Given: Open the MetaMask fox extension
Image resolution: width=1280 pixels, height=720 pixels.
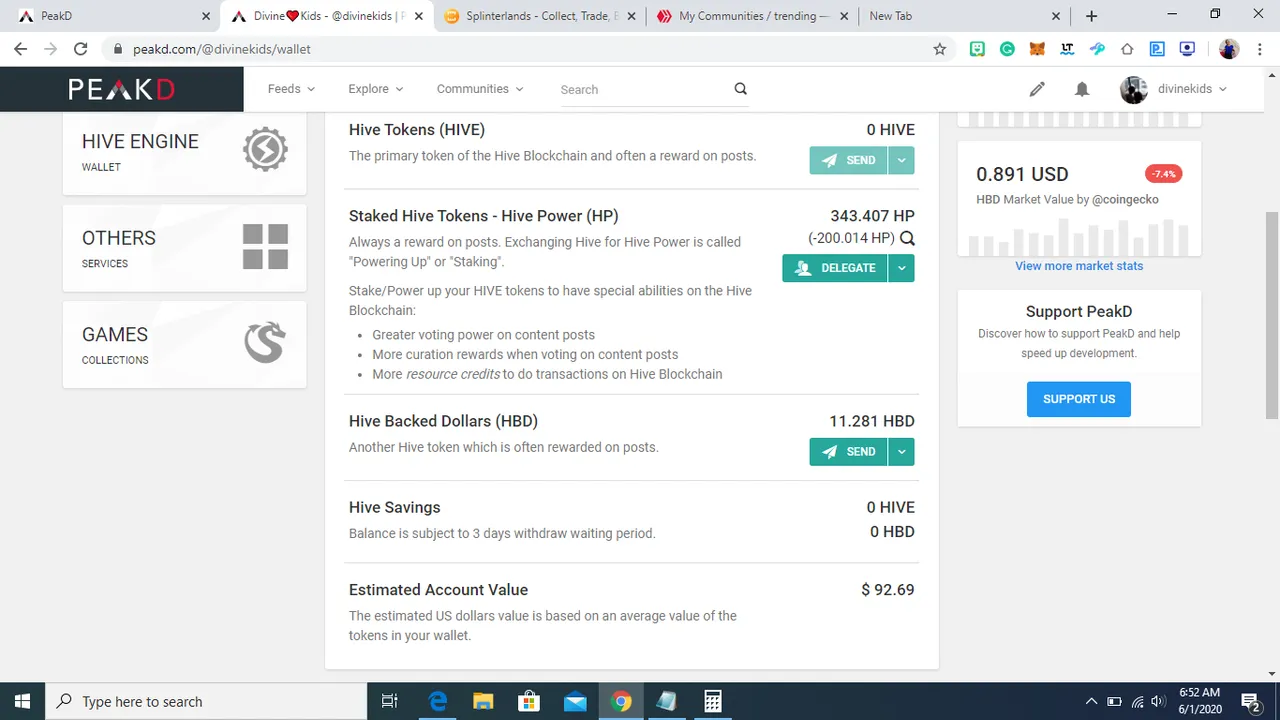Looking at the screenshot, I should [x=1038, y=49].
